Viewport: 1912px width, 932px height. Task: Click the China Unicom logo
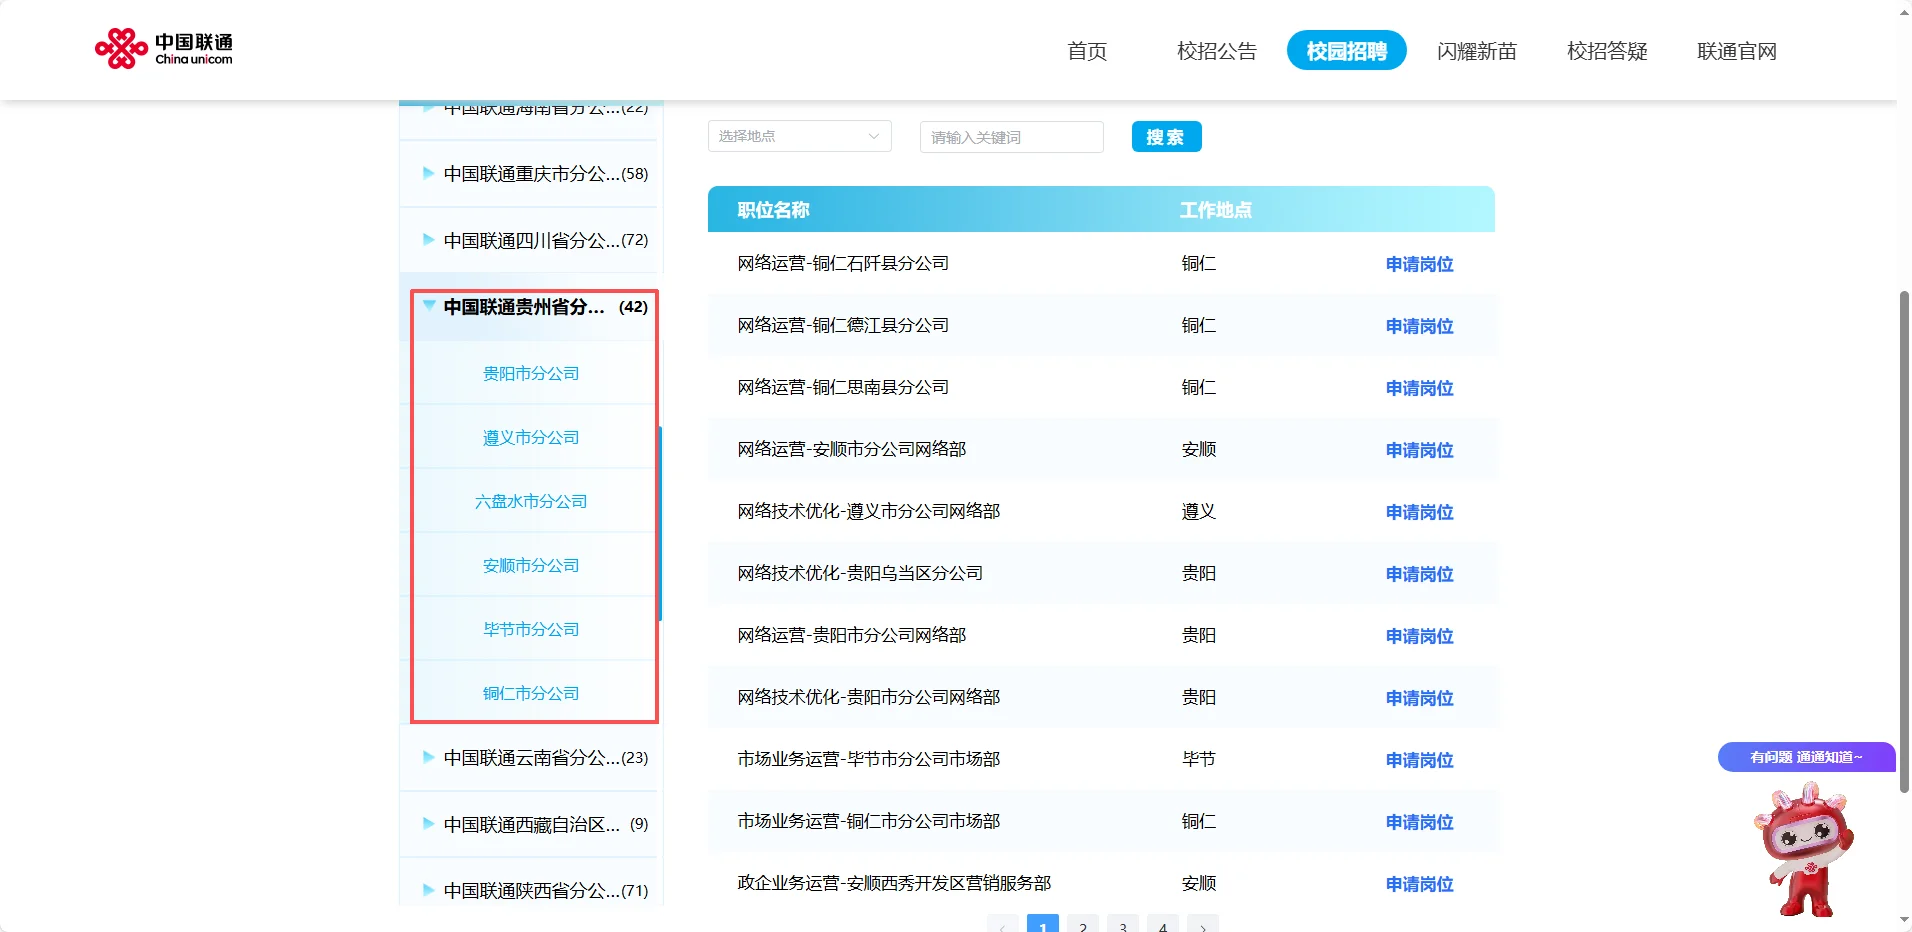[164, 48]
